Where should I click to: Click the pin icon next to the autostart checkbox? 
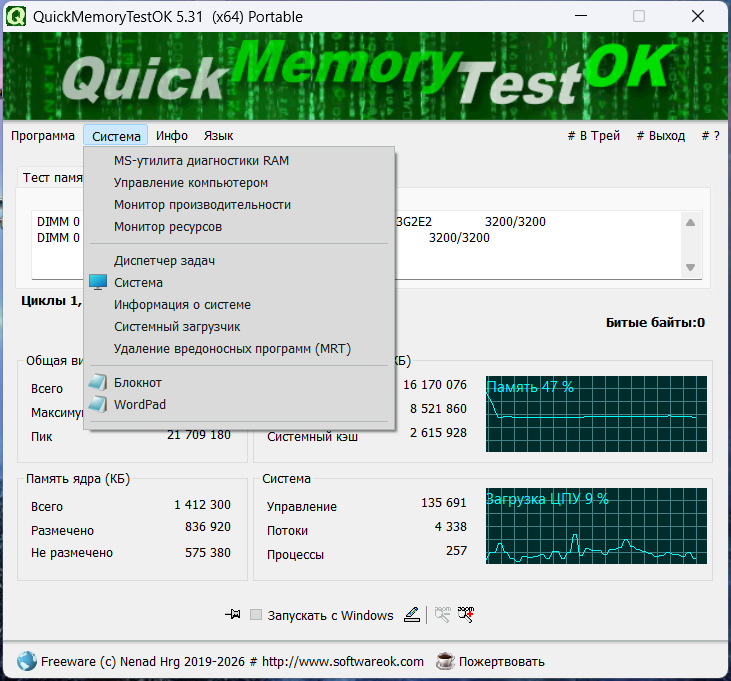pos(234,615)
